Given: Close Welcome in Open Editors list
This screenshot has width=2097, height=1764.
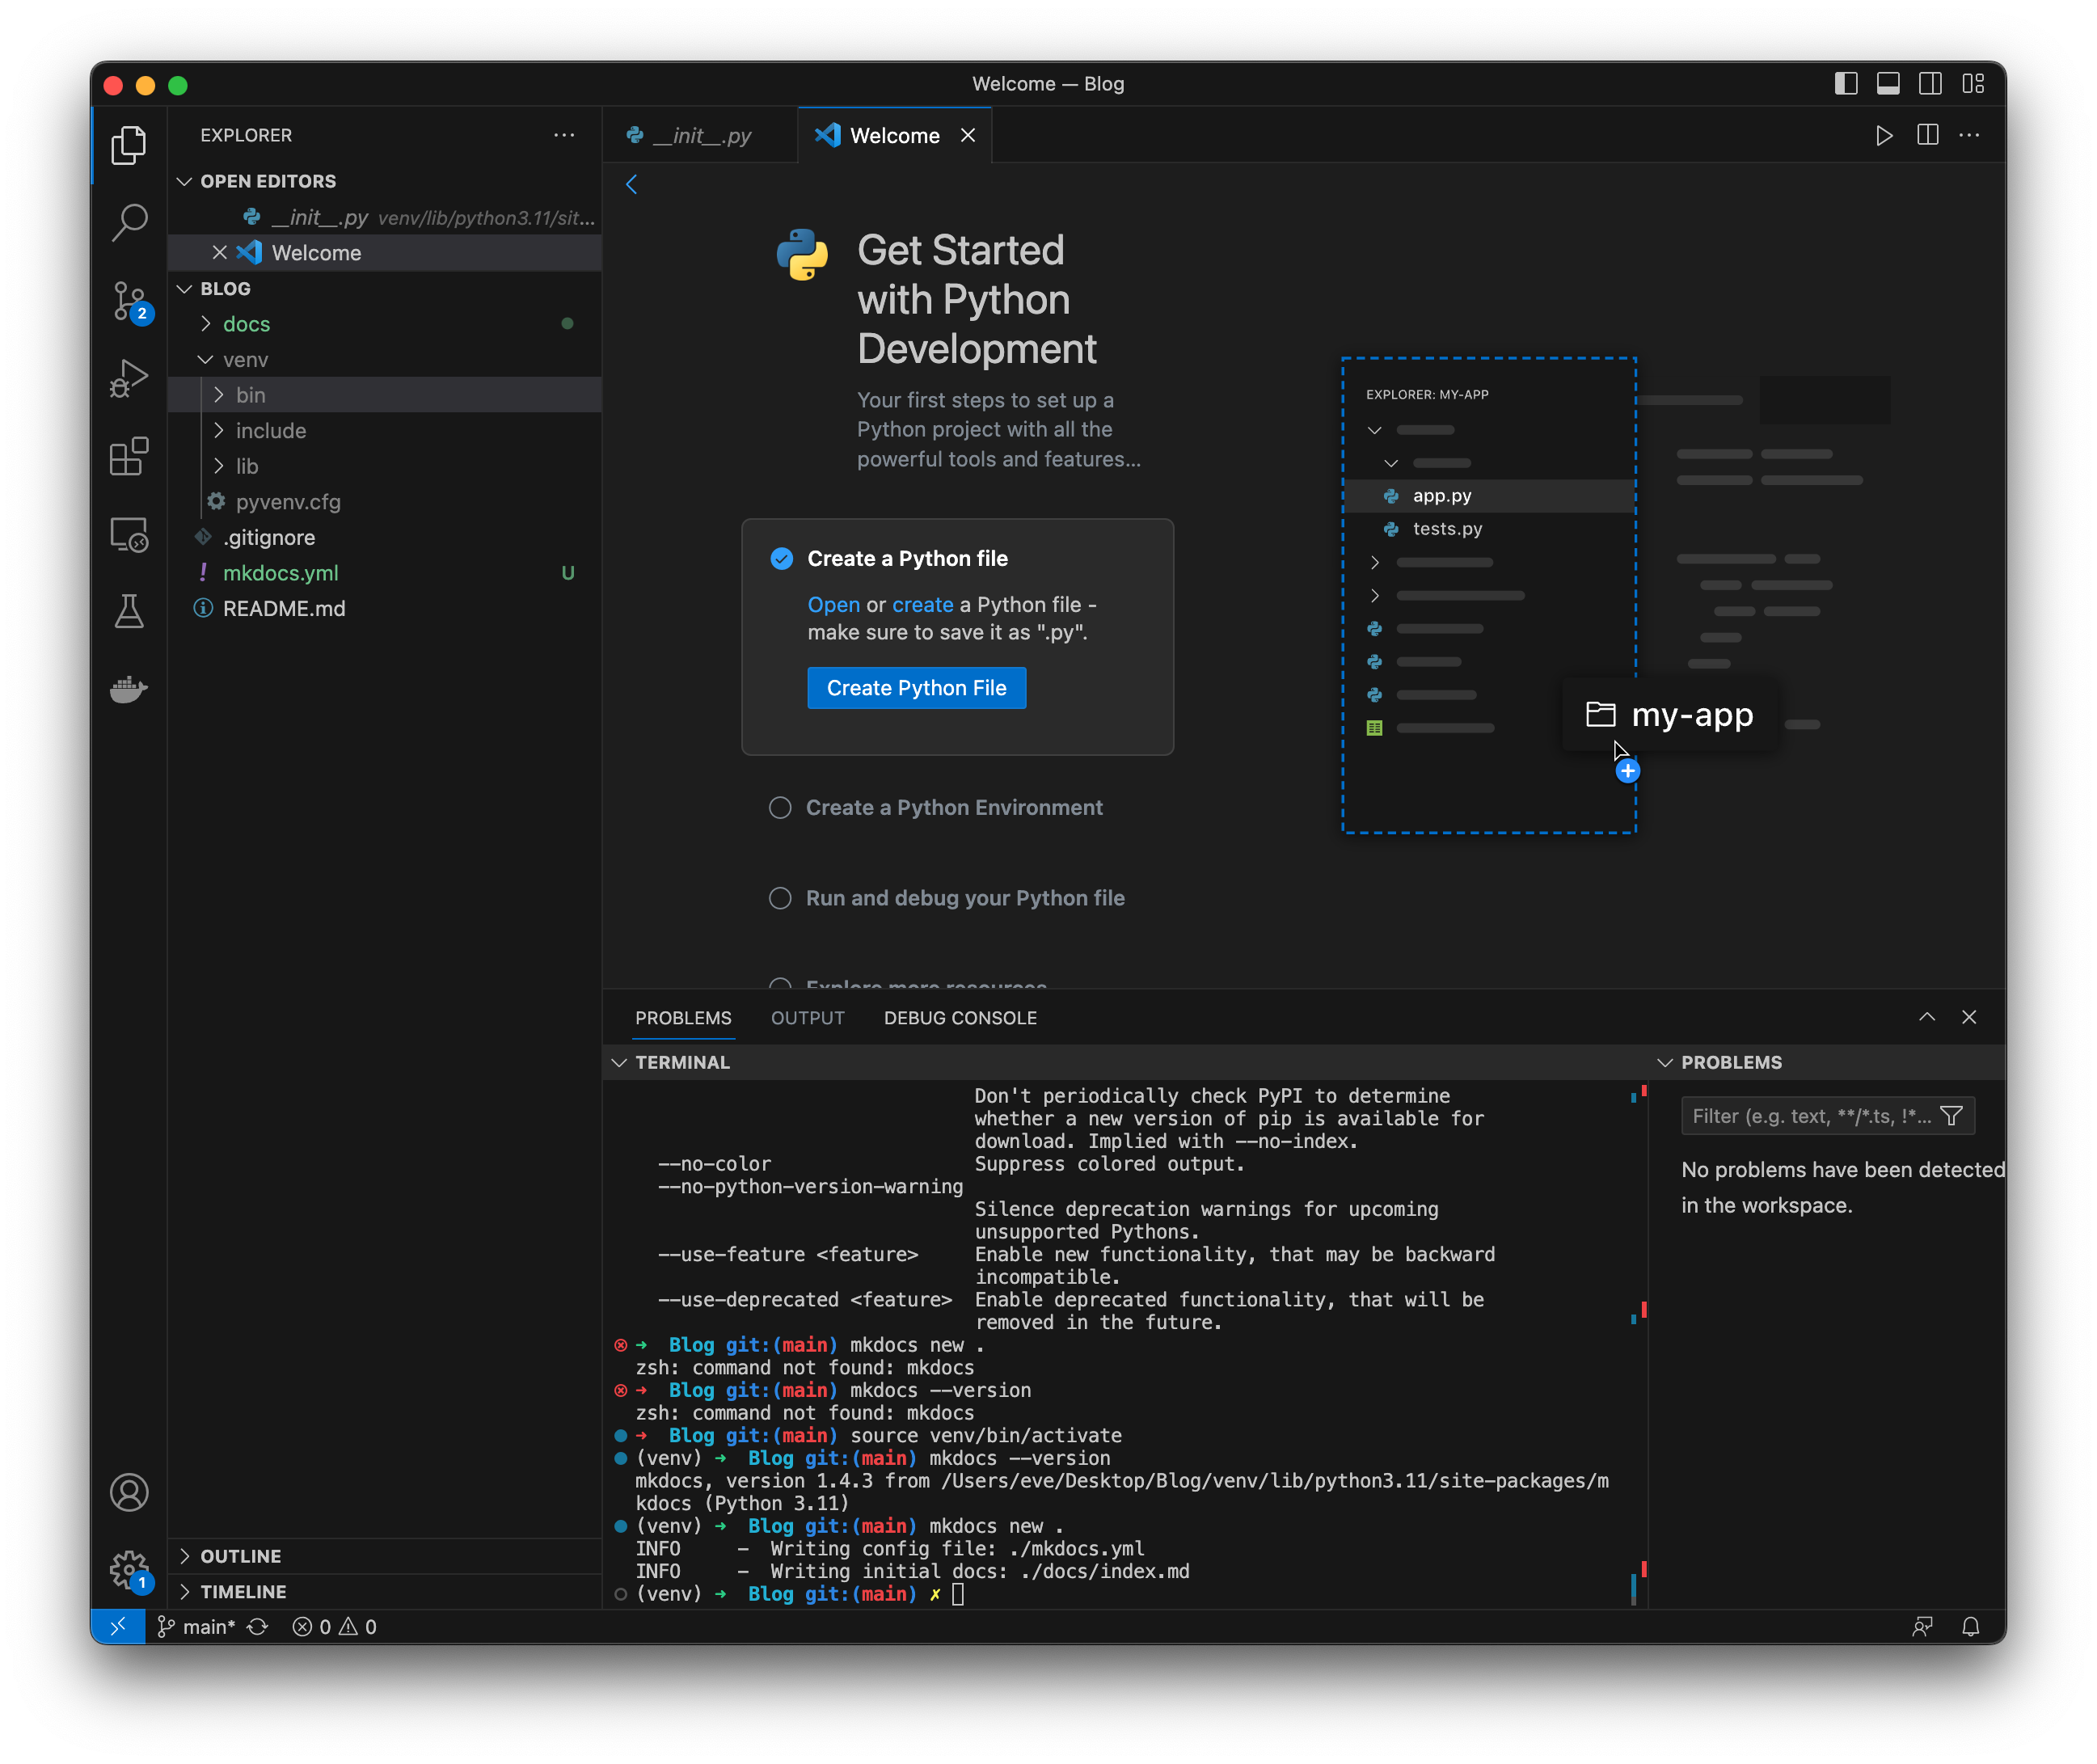Looking at the screenshot, I should click(x=219, y=252).
